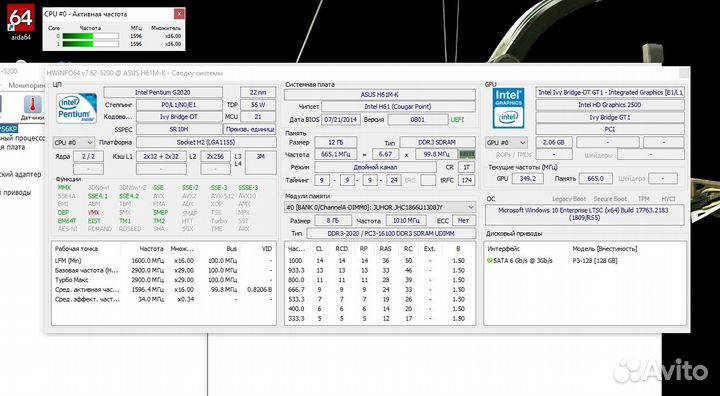Select the 933.3 timing table row

(x=380, y=270)
